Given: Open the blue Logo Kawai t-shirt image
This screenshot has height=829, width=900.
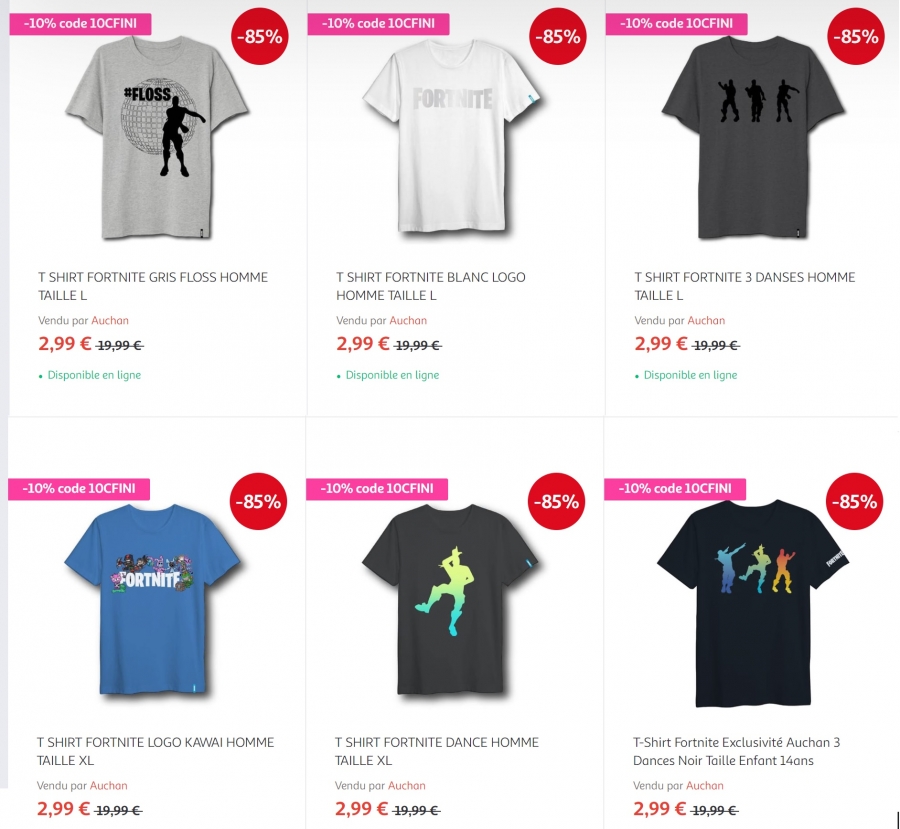Looking at the screenshot, I should (153, 600).
